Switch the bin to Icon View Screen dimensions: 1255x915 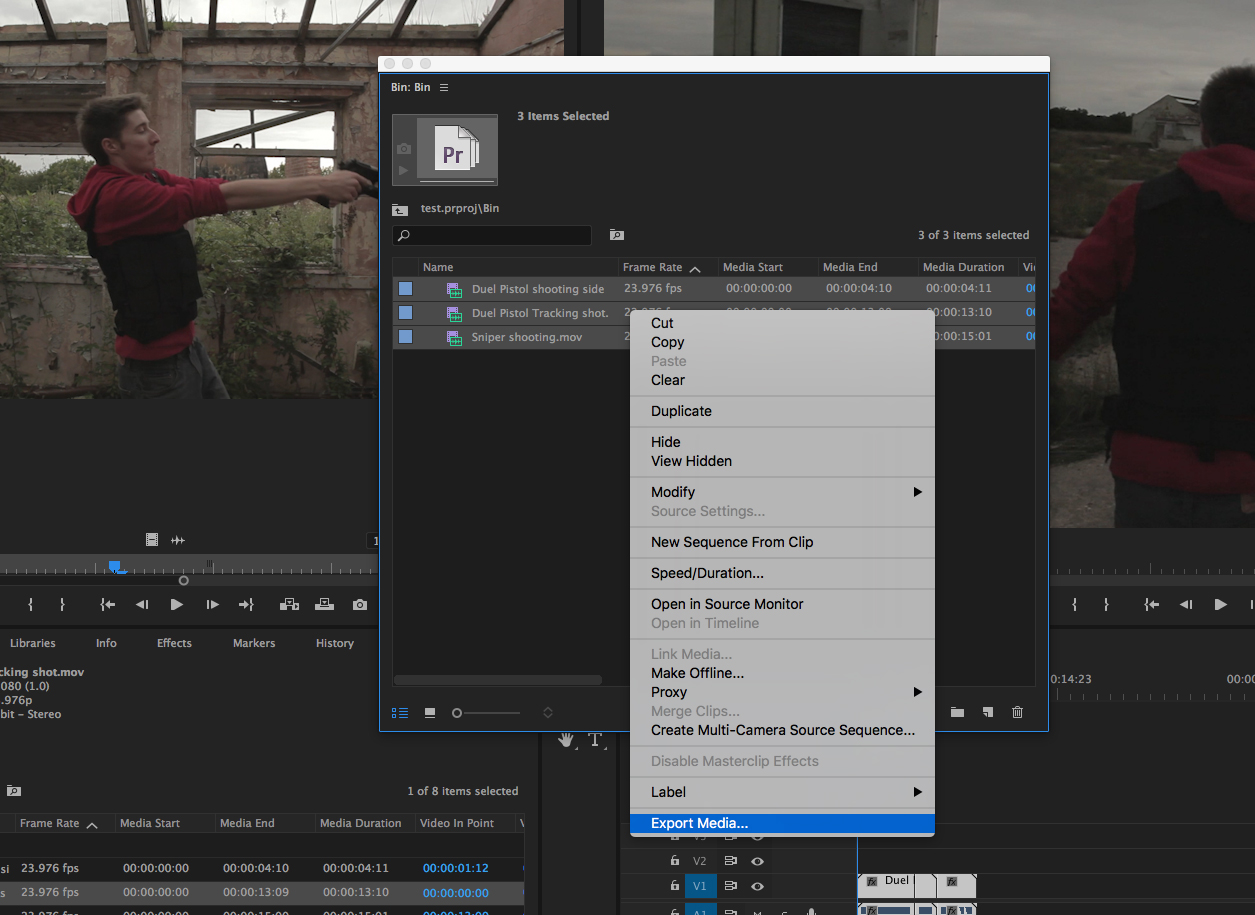coord(429,712)
